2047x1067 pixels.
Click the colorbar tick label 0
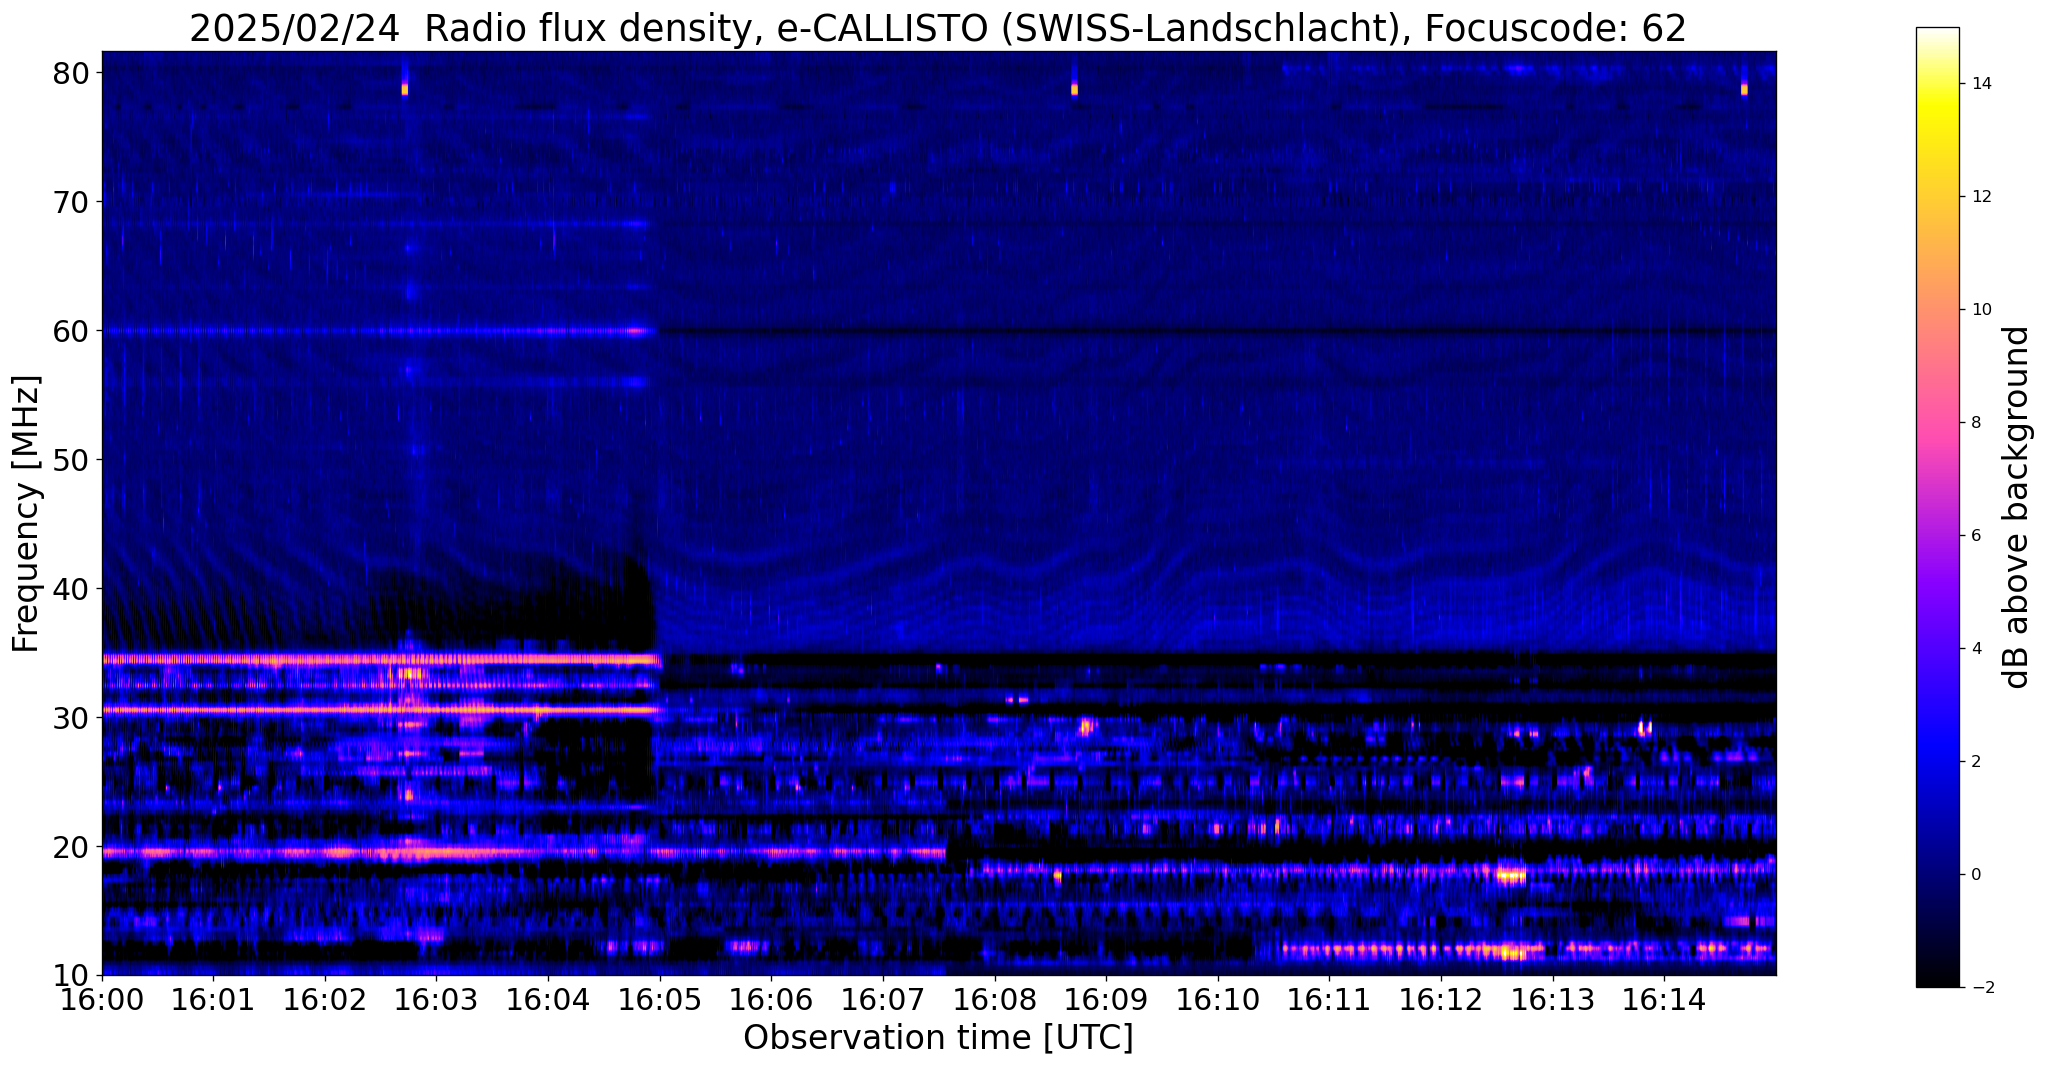click(x=1975, y=875)
